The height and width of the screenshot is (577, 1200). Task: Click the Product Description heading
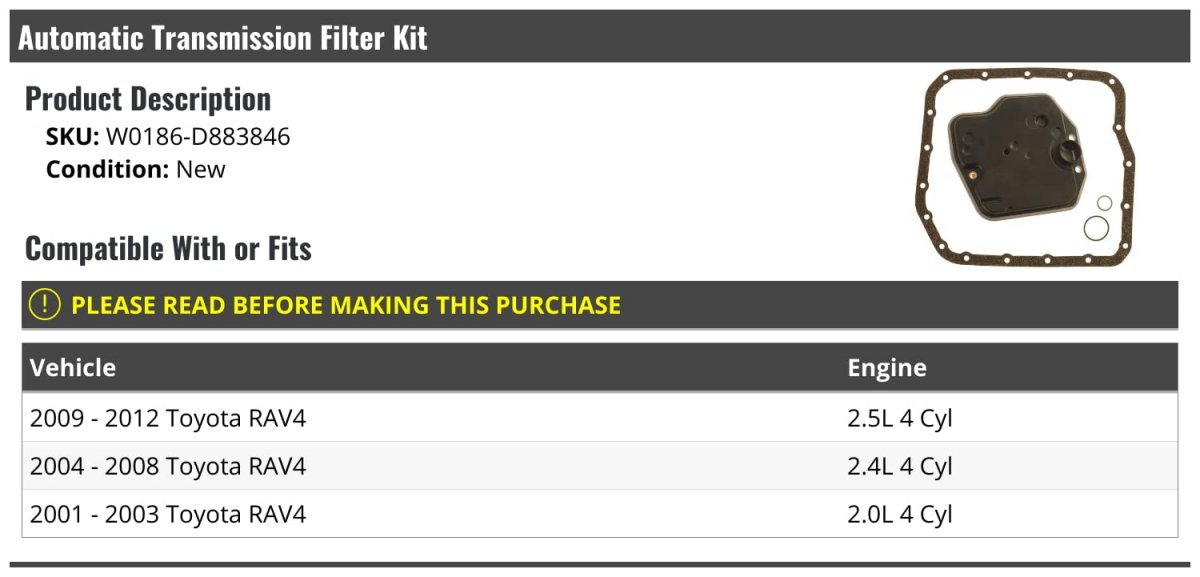click(148, 99)
